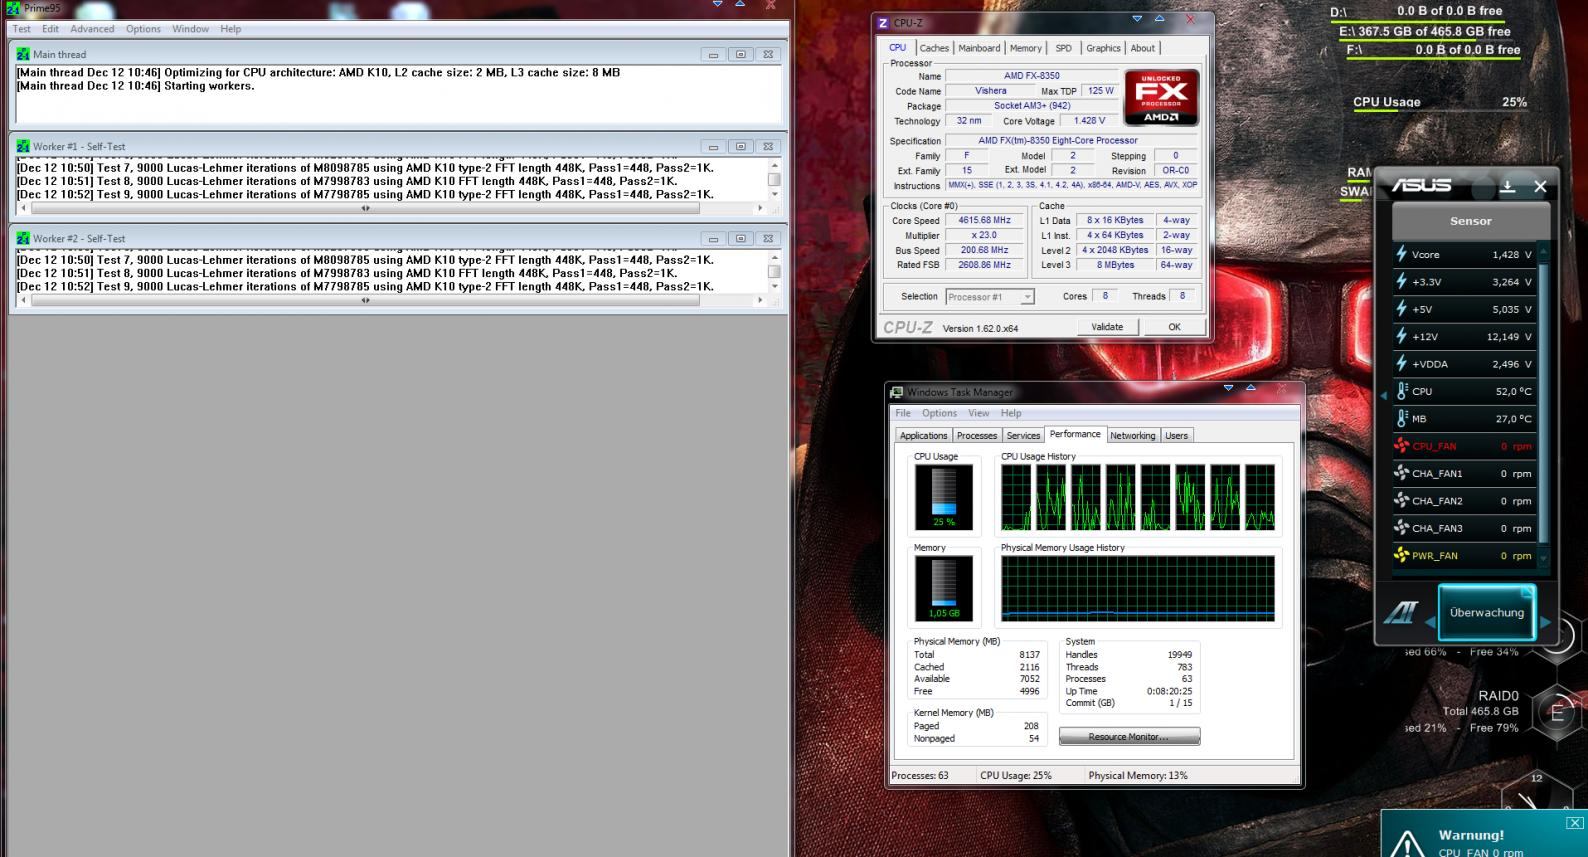1588x857 pixels.
Task: Switch to the CPU-Z Caches tab
Action: coord(934,48)
